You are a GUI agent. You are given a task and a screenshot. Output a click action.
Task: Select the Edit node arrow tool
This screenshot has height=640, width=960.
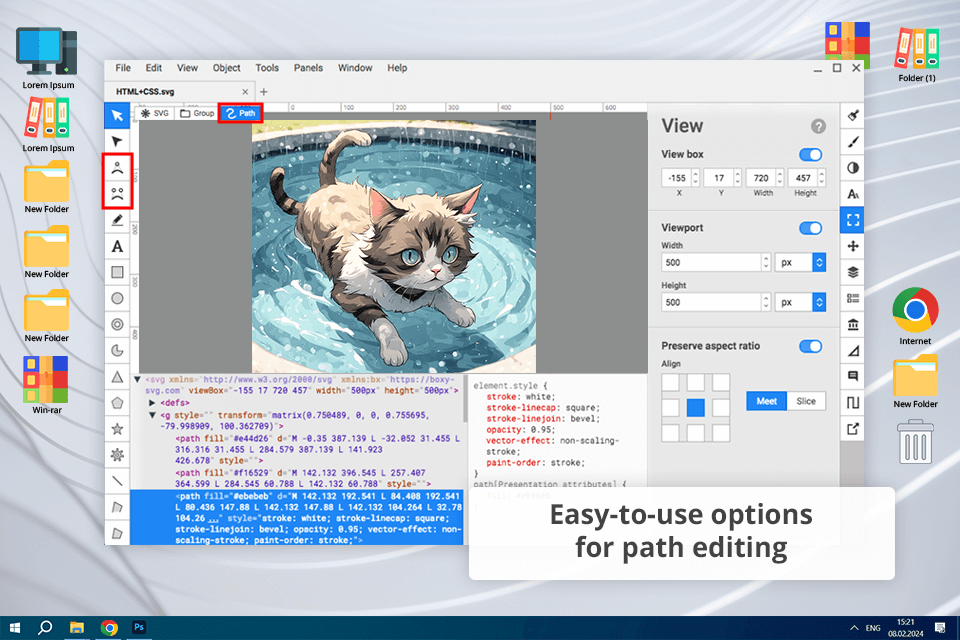[117, 141]
